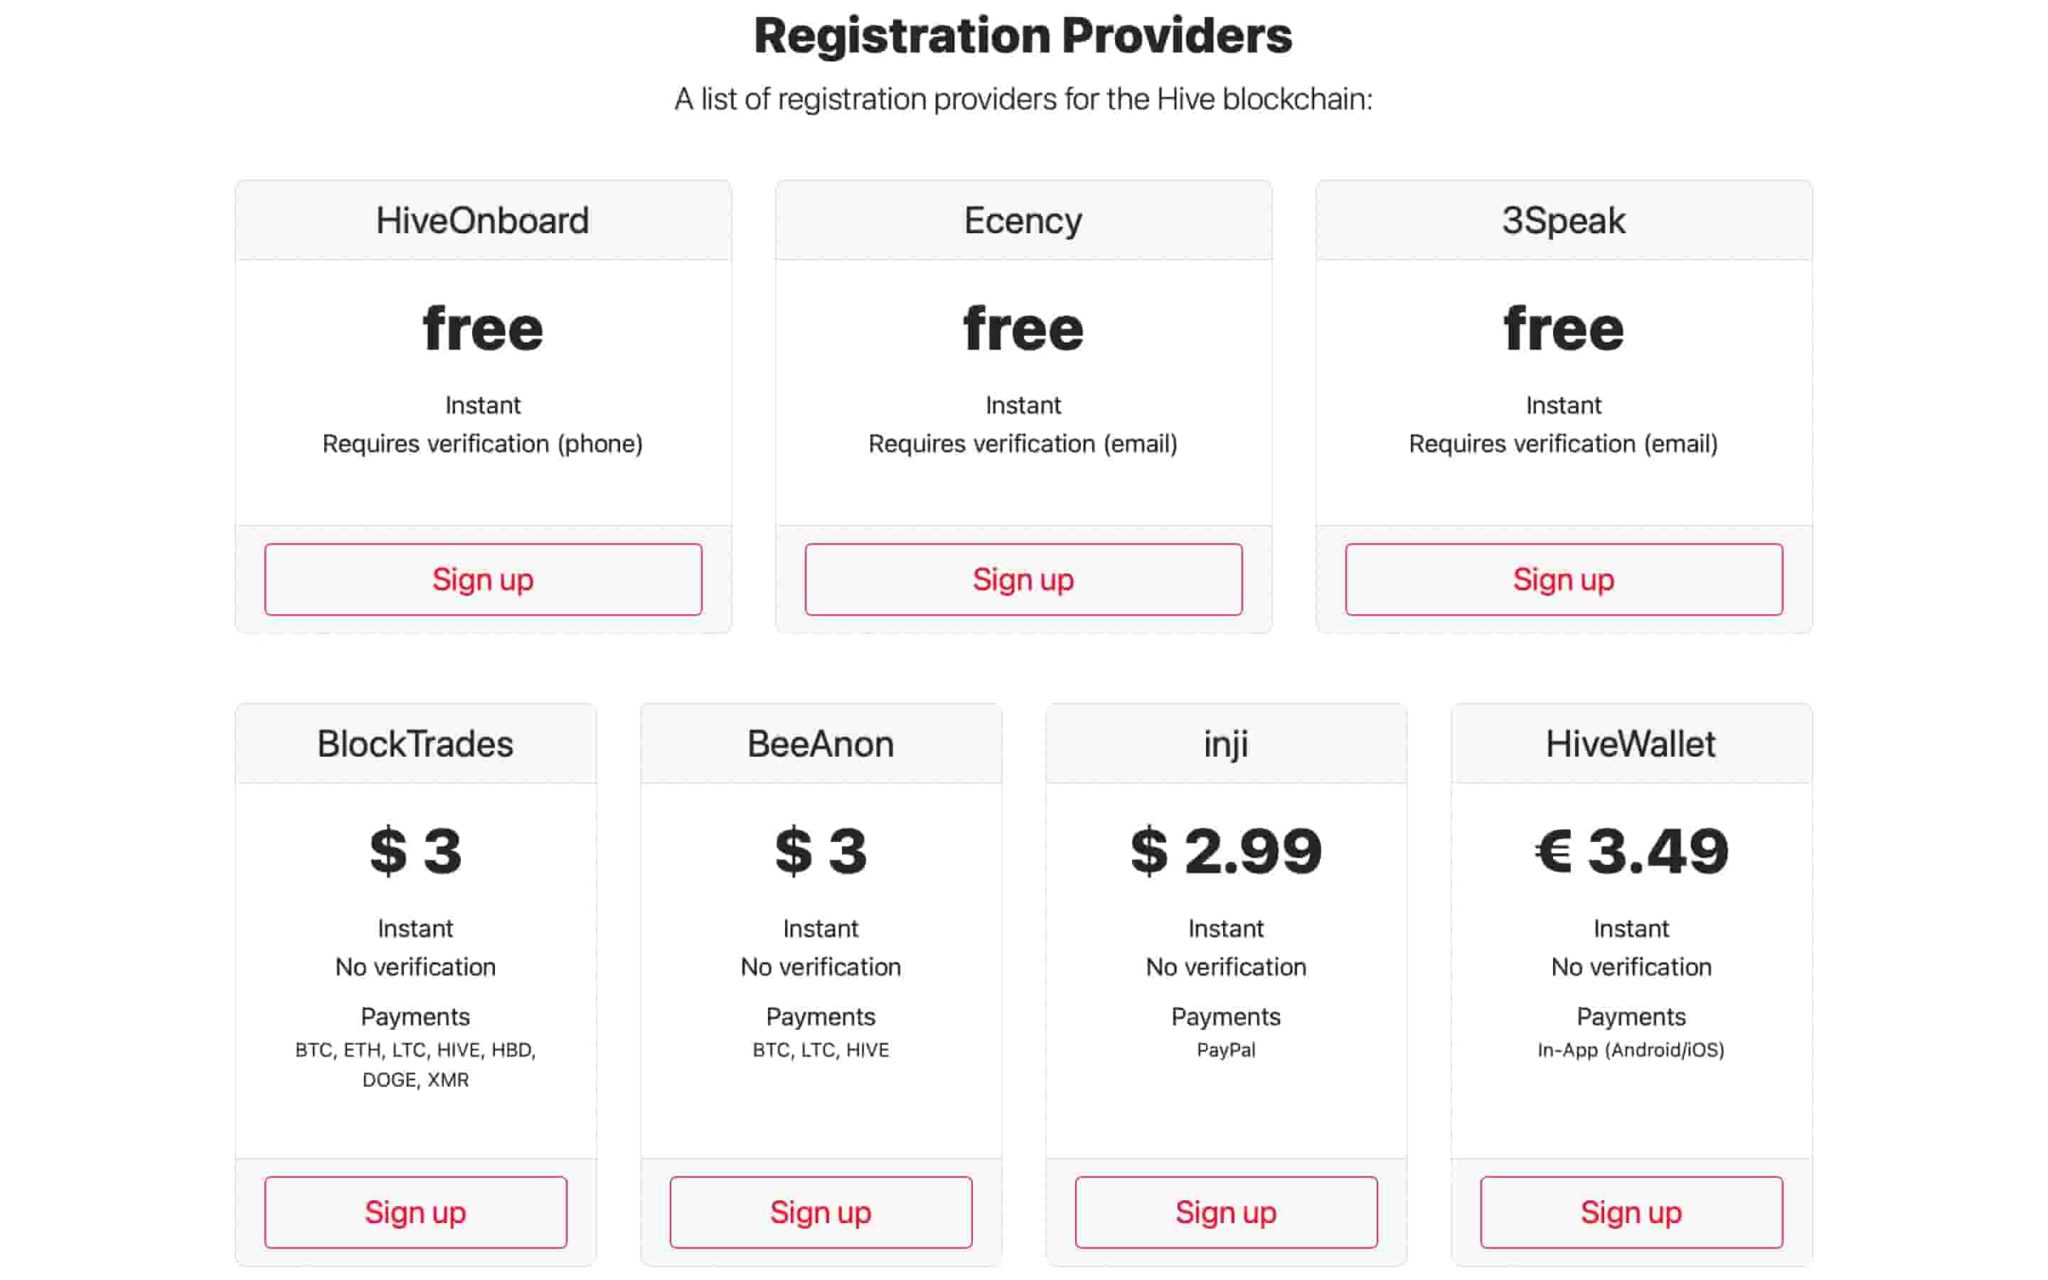This screenshot has width=2048, height=1280.
Task: Select the HiveWallet card header
Action: 1631,744
